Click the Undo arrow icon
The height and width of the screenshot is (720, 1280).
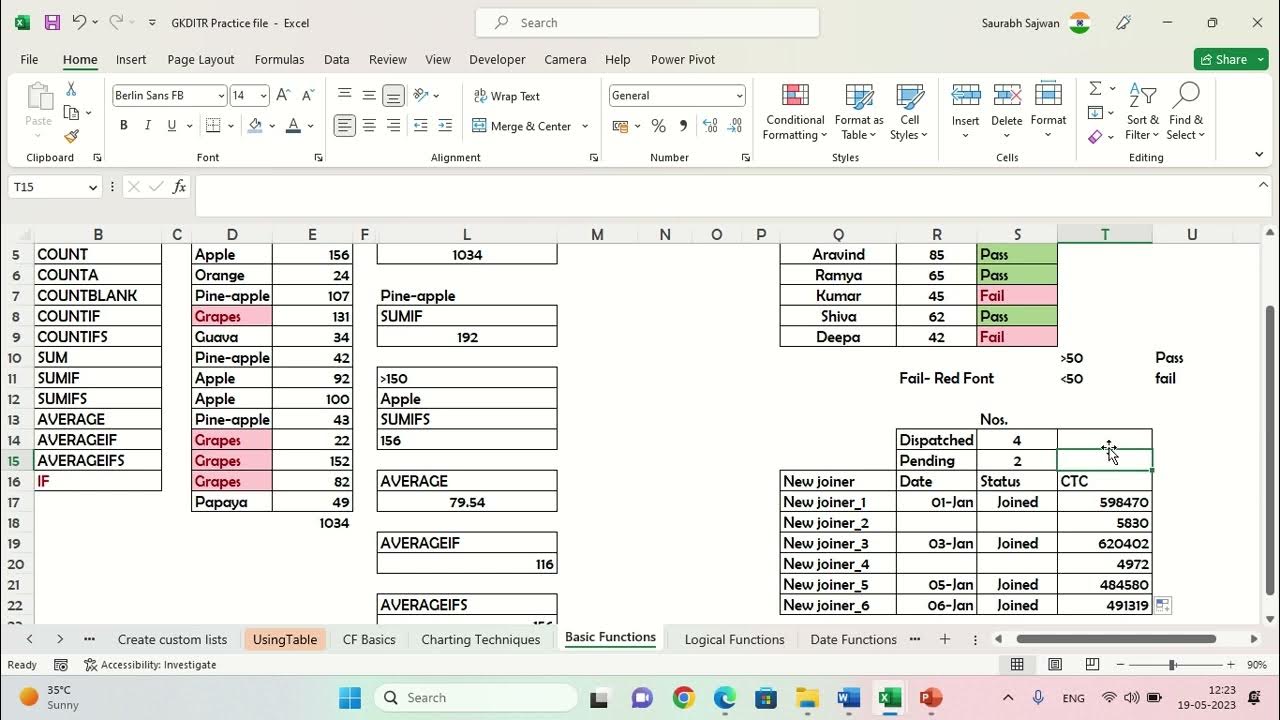[79, 22]
